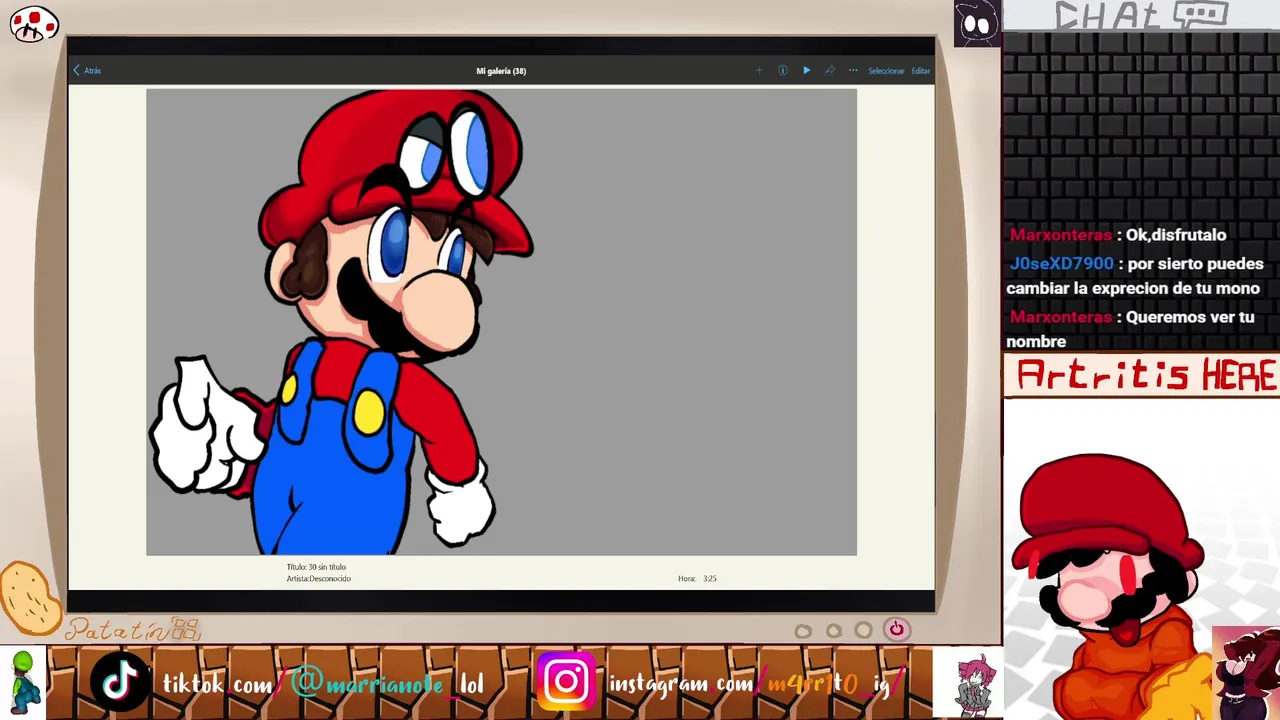Viewport: 1280px width, 720px height.
Task: Click the Patatin logo text under monitor
Action: [x=134, y=630]
